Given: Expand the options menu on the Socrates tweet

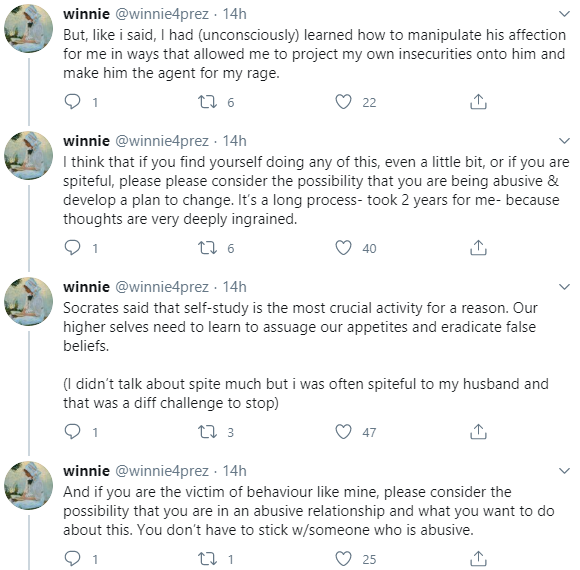Looking at the screenshot, I should pos(564,287).
